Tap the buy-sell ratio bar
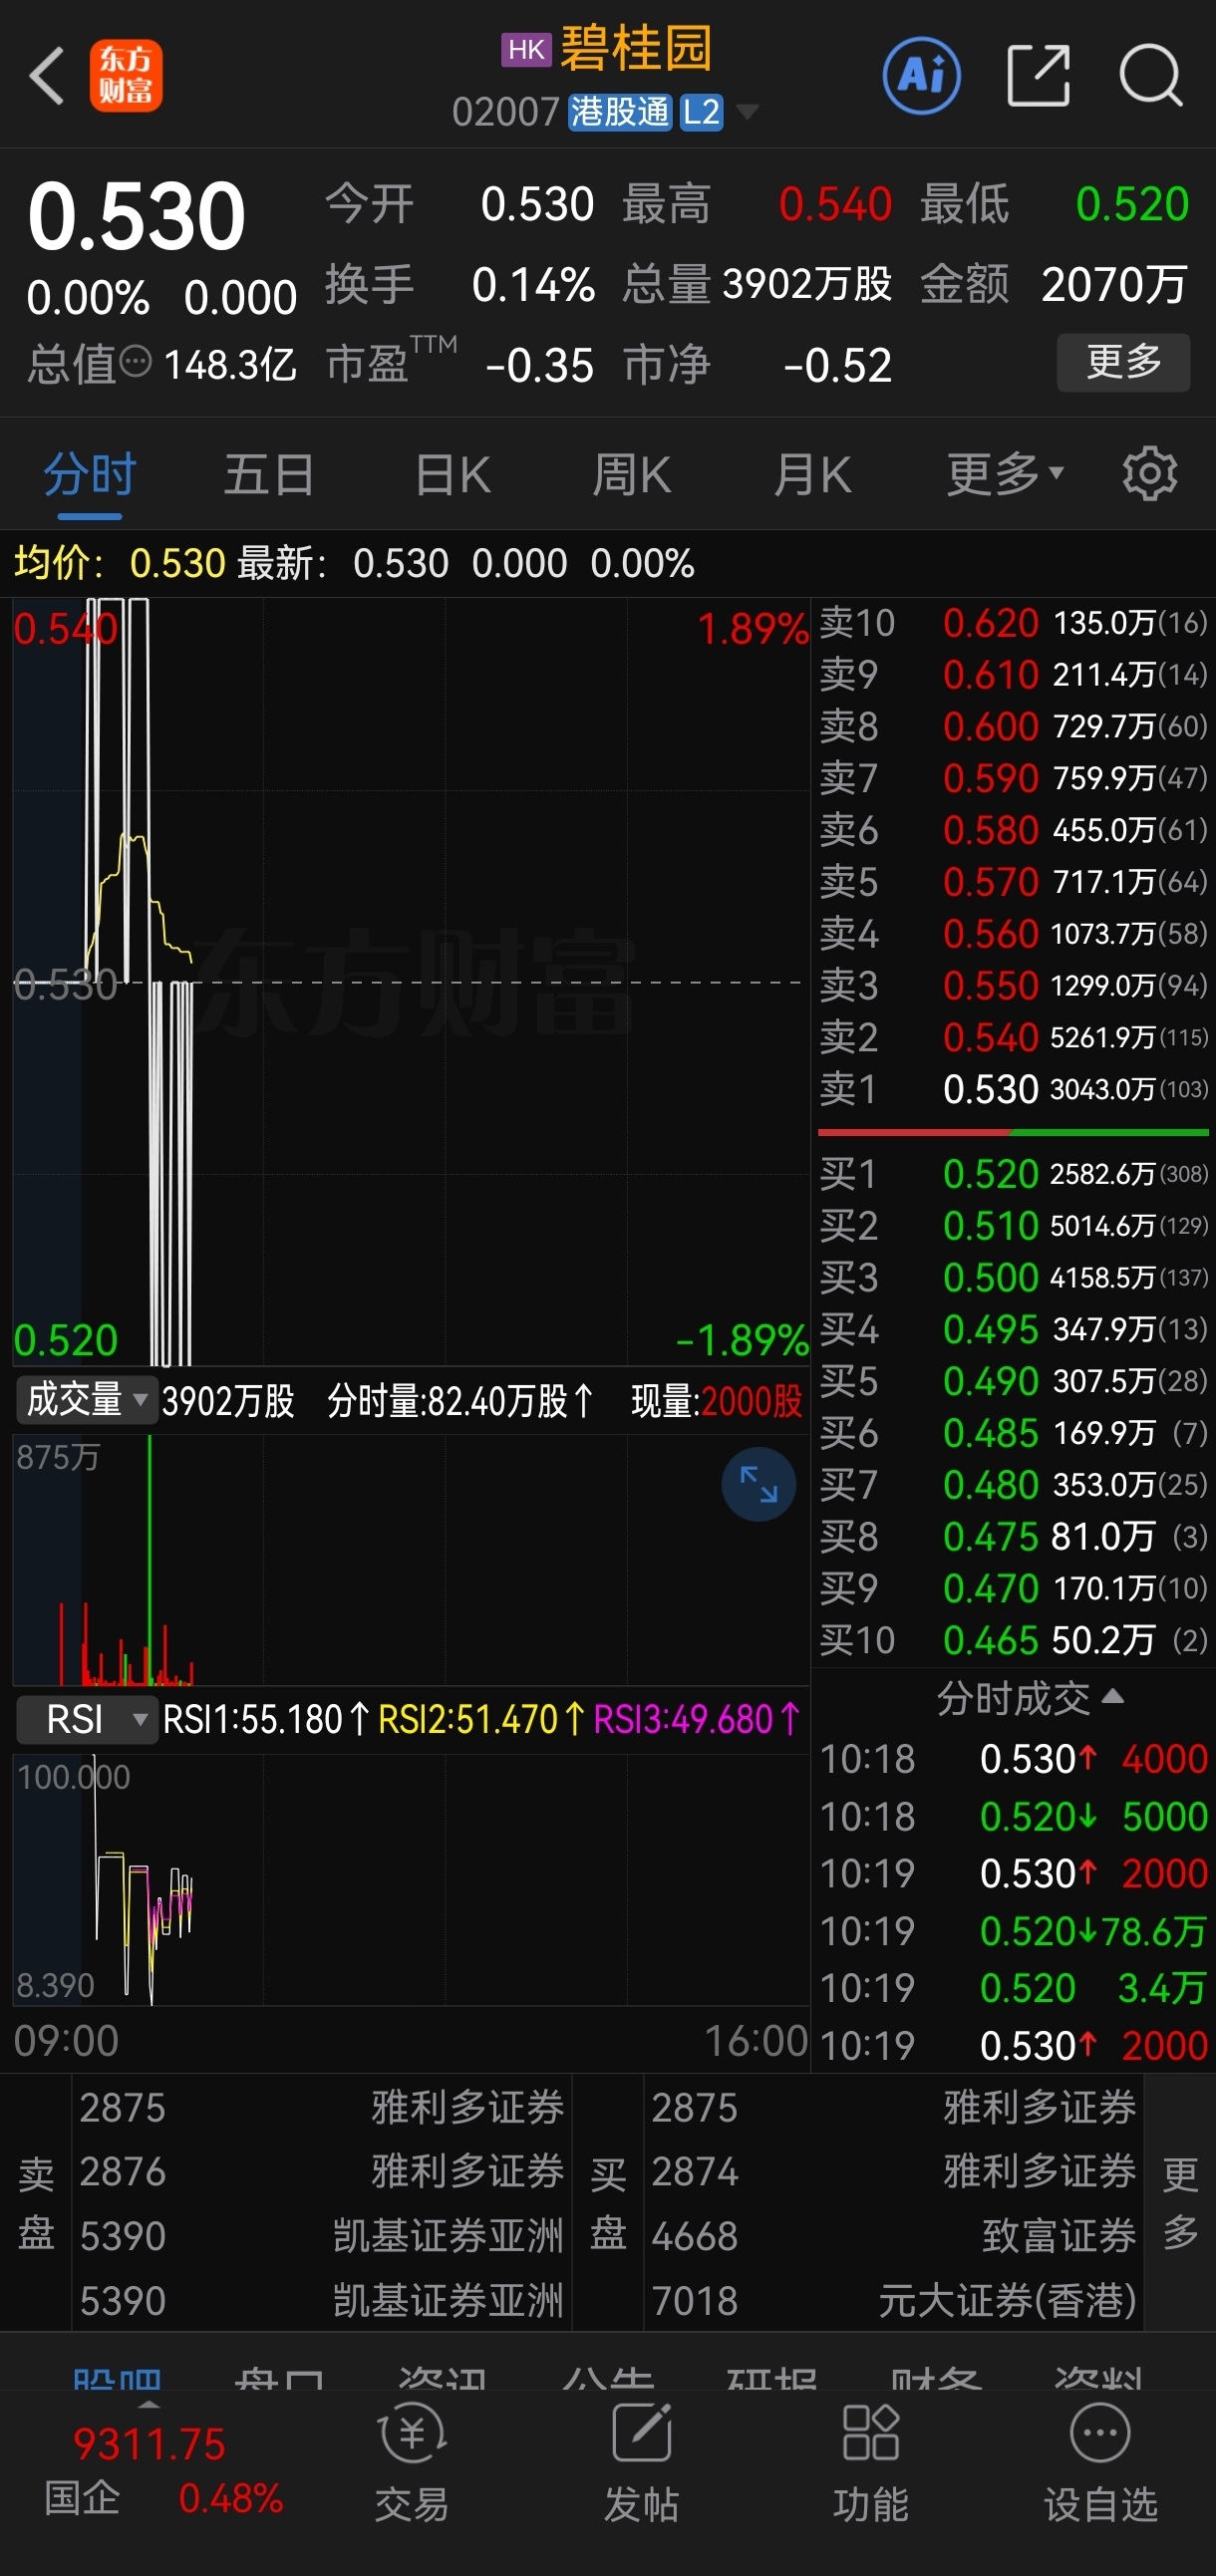Viewport: 1216px width, 2576px height. (1013, 1132)
